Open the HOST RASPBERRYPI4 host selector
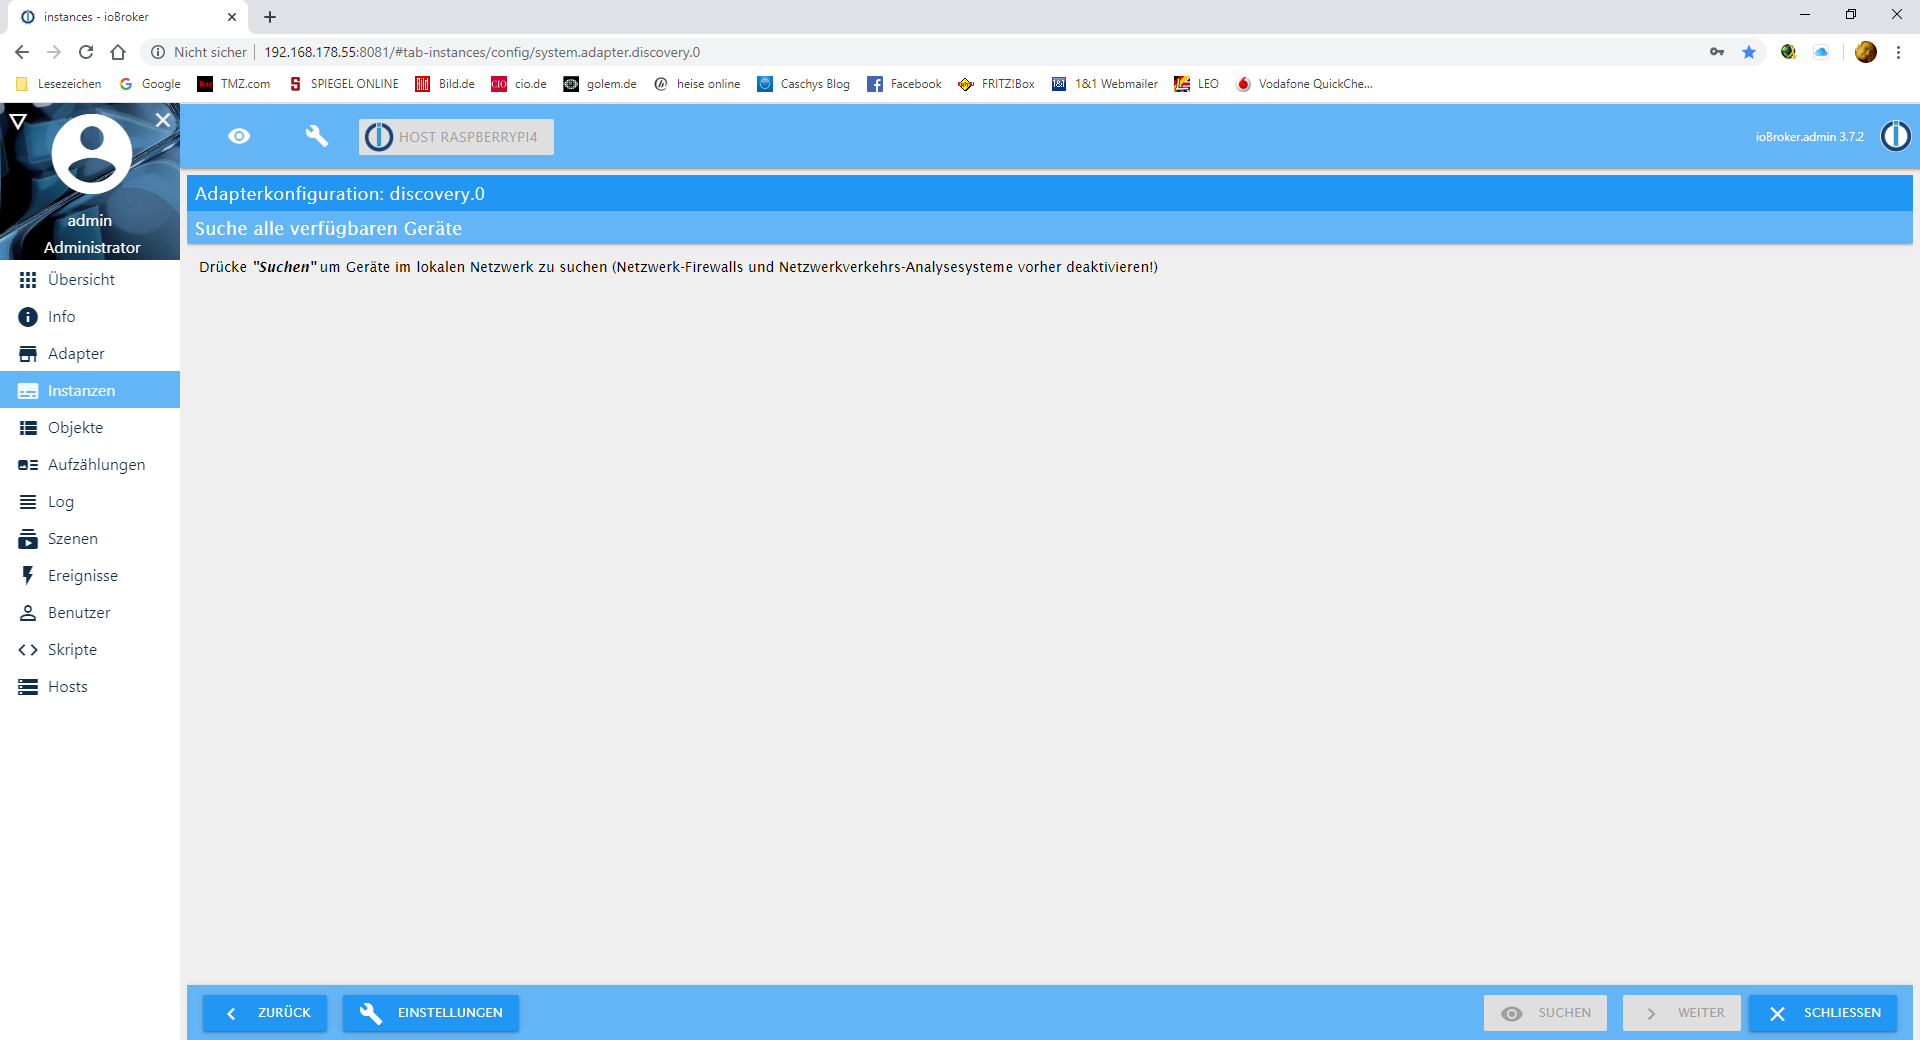Image resolution: width=1920 pixels, height=1040 pixels. 456,136
